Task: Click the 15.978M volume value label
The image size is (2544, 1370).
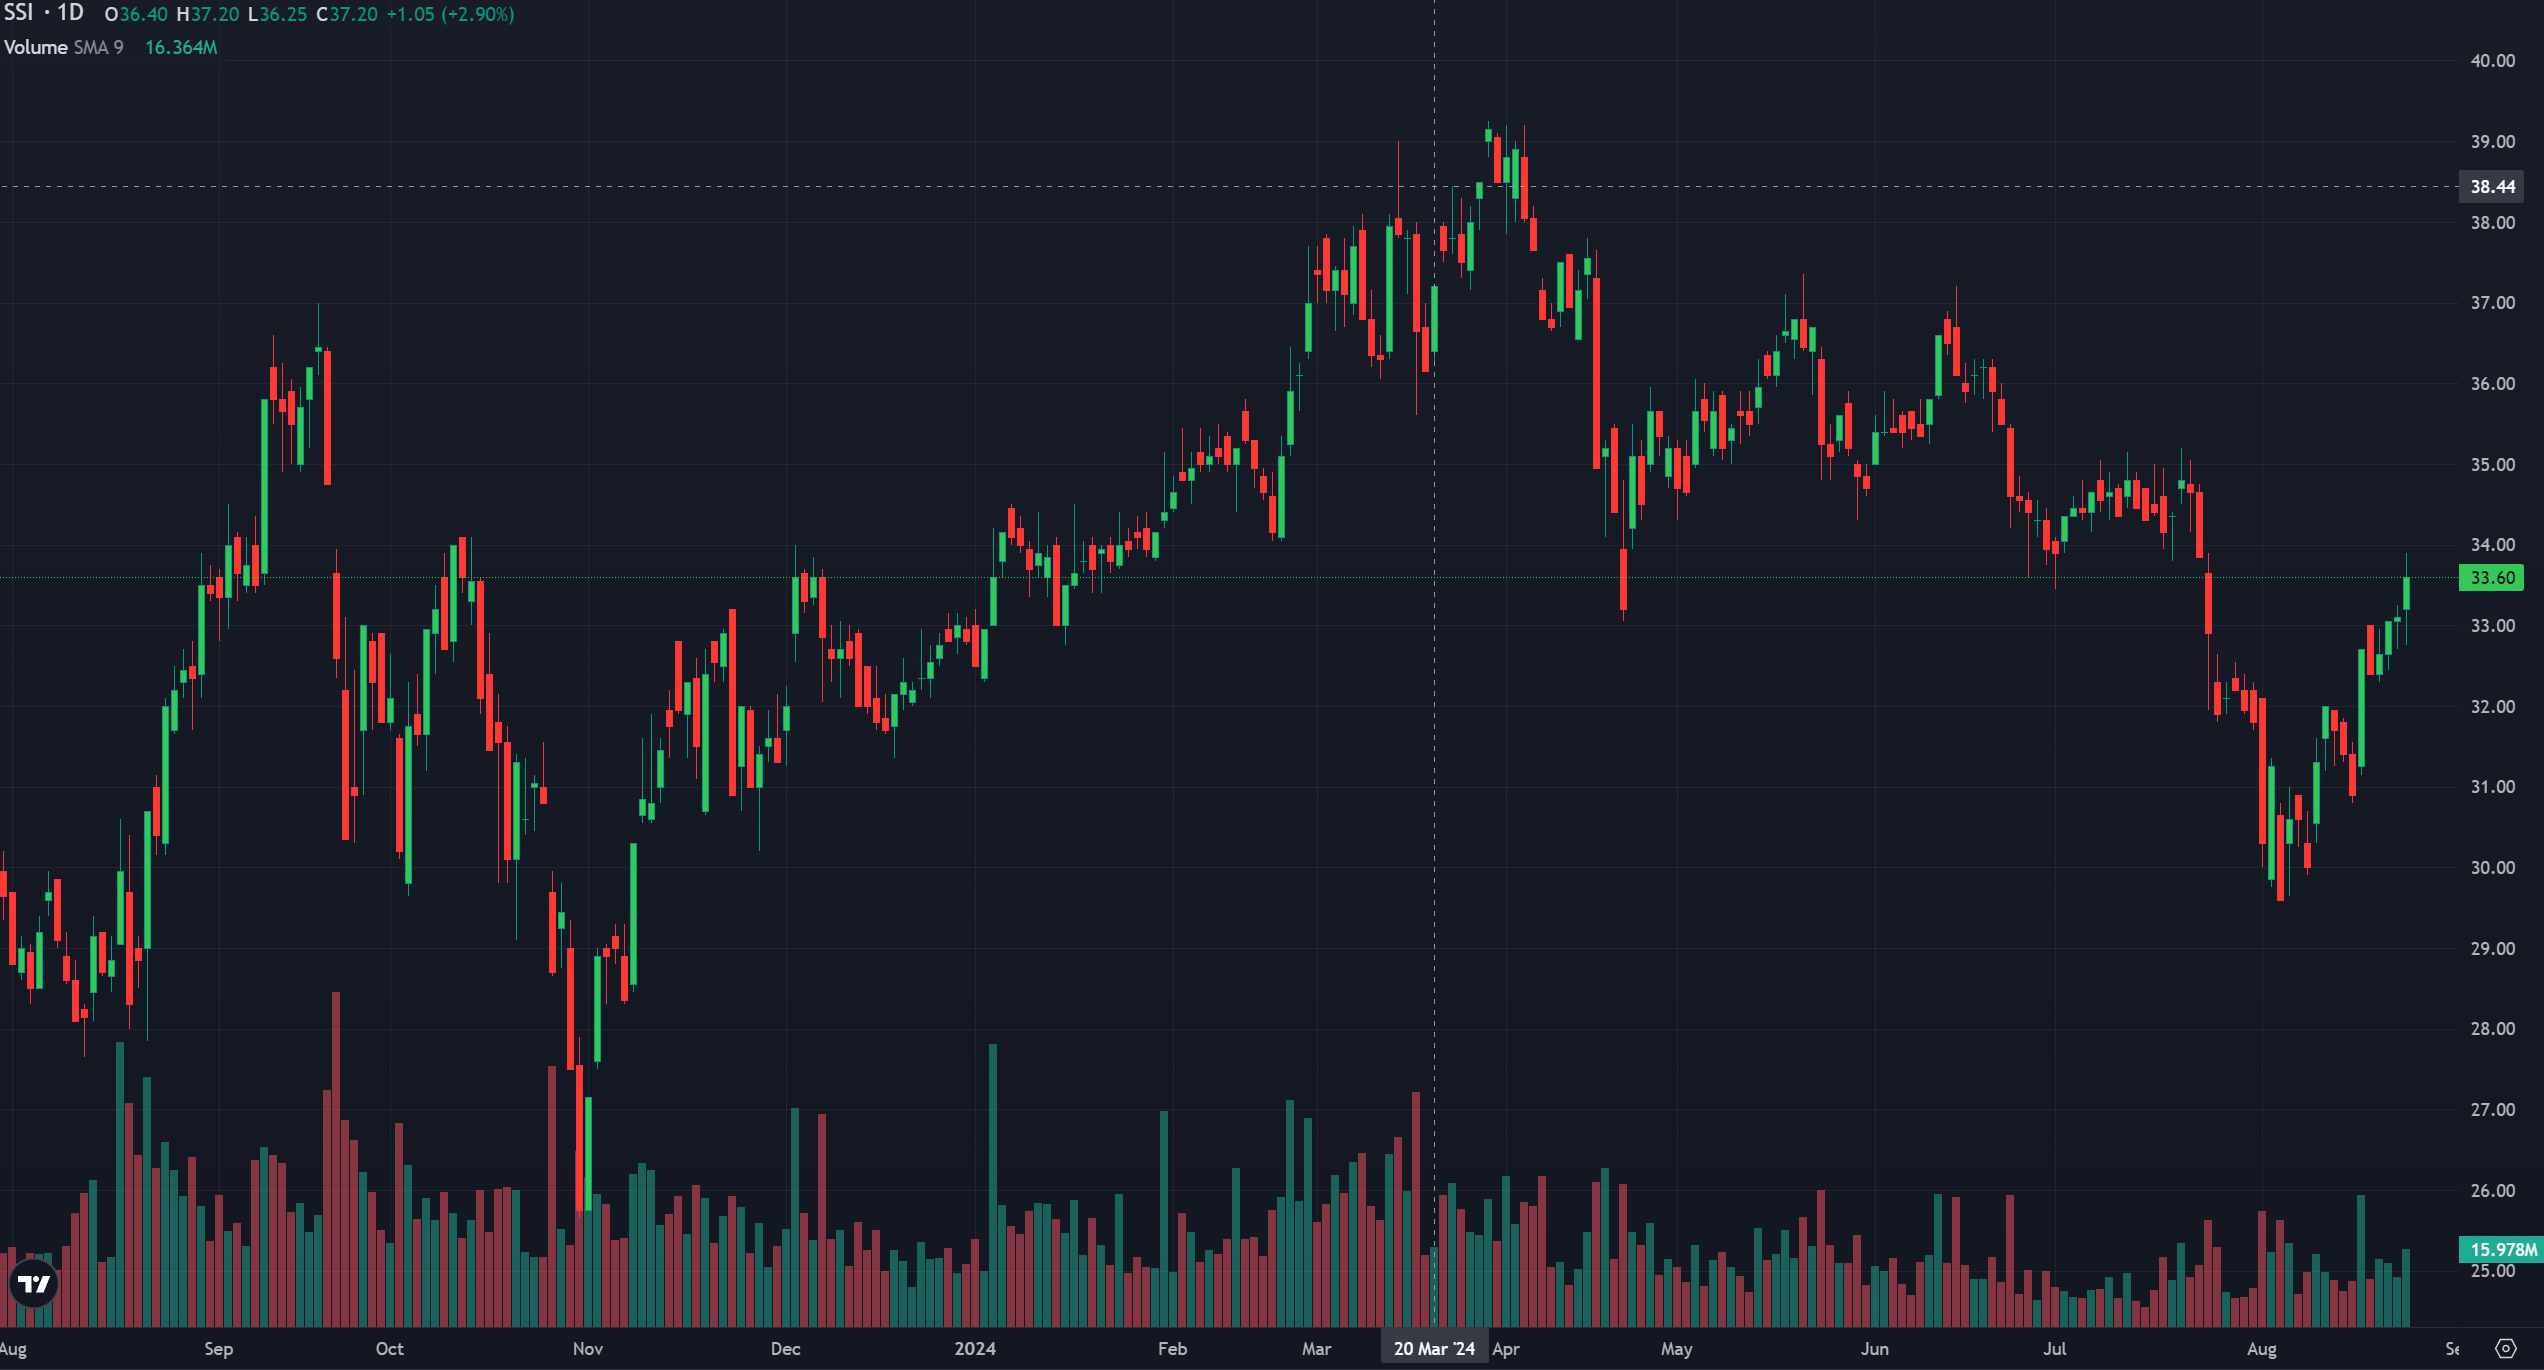Action: click(x=2502, y=1249)
